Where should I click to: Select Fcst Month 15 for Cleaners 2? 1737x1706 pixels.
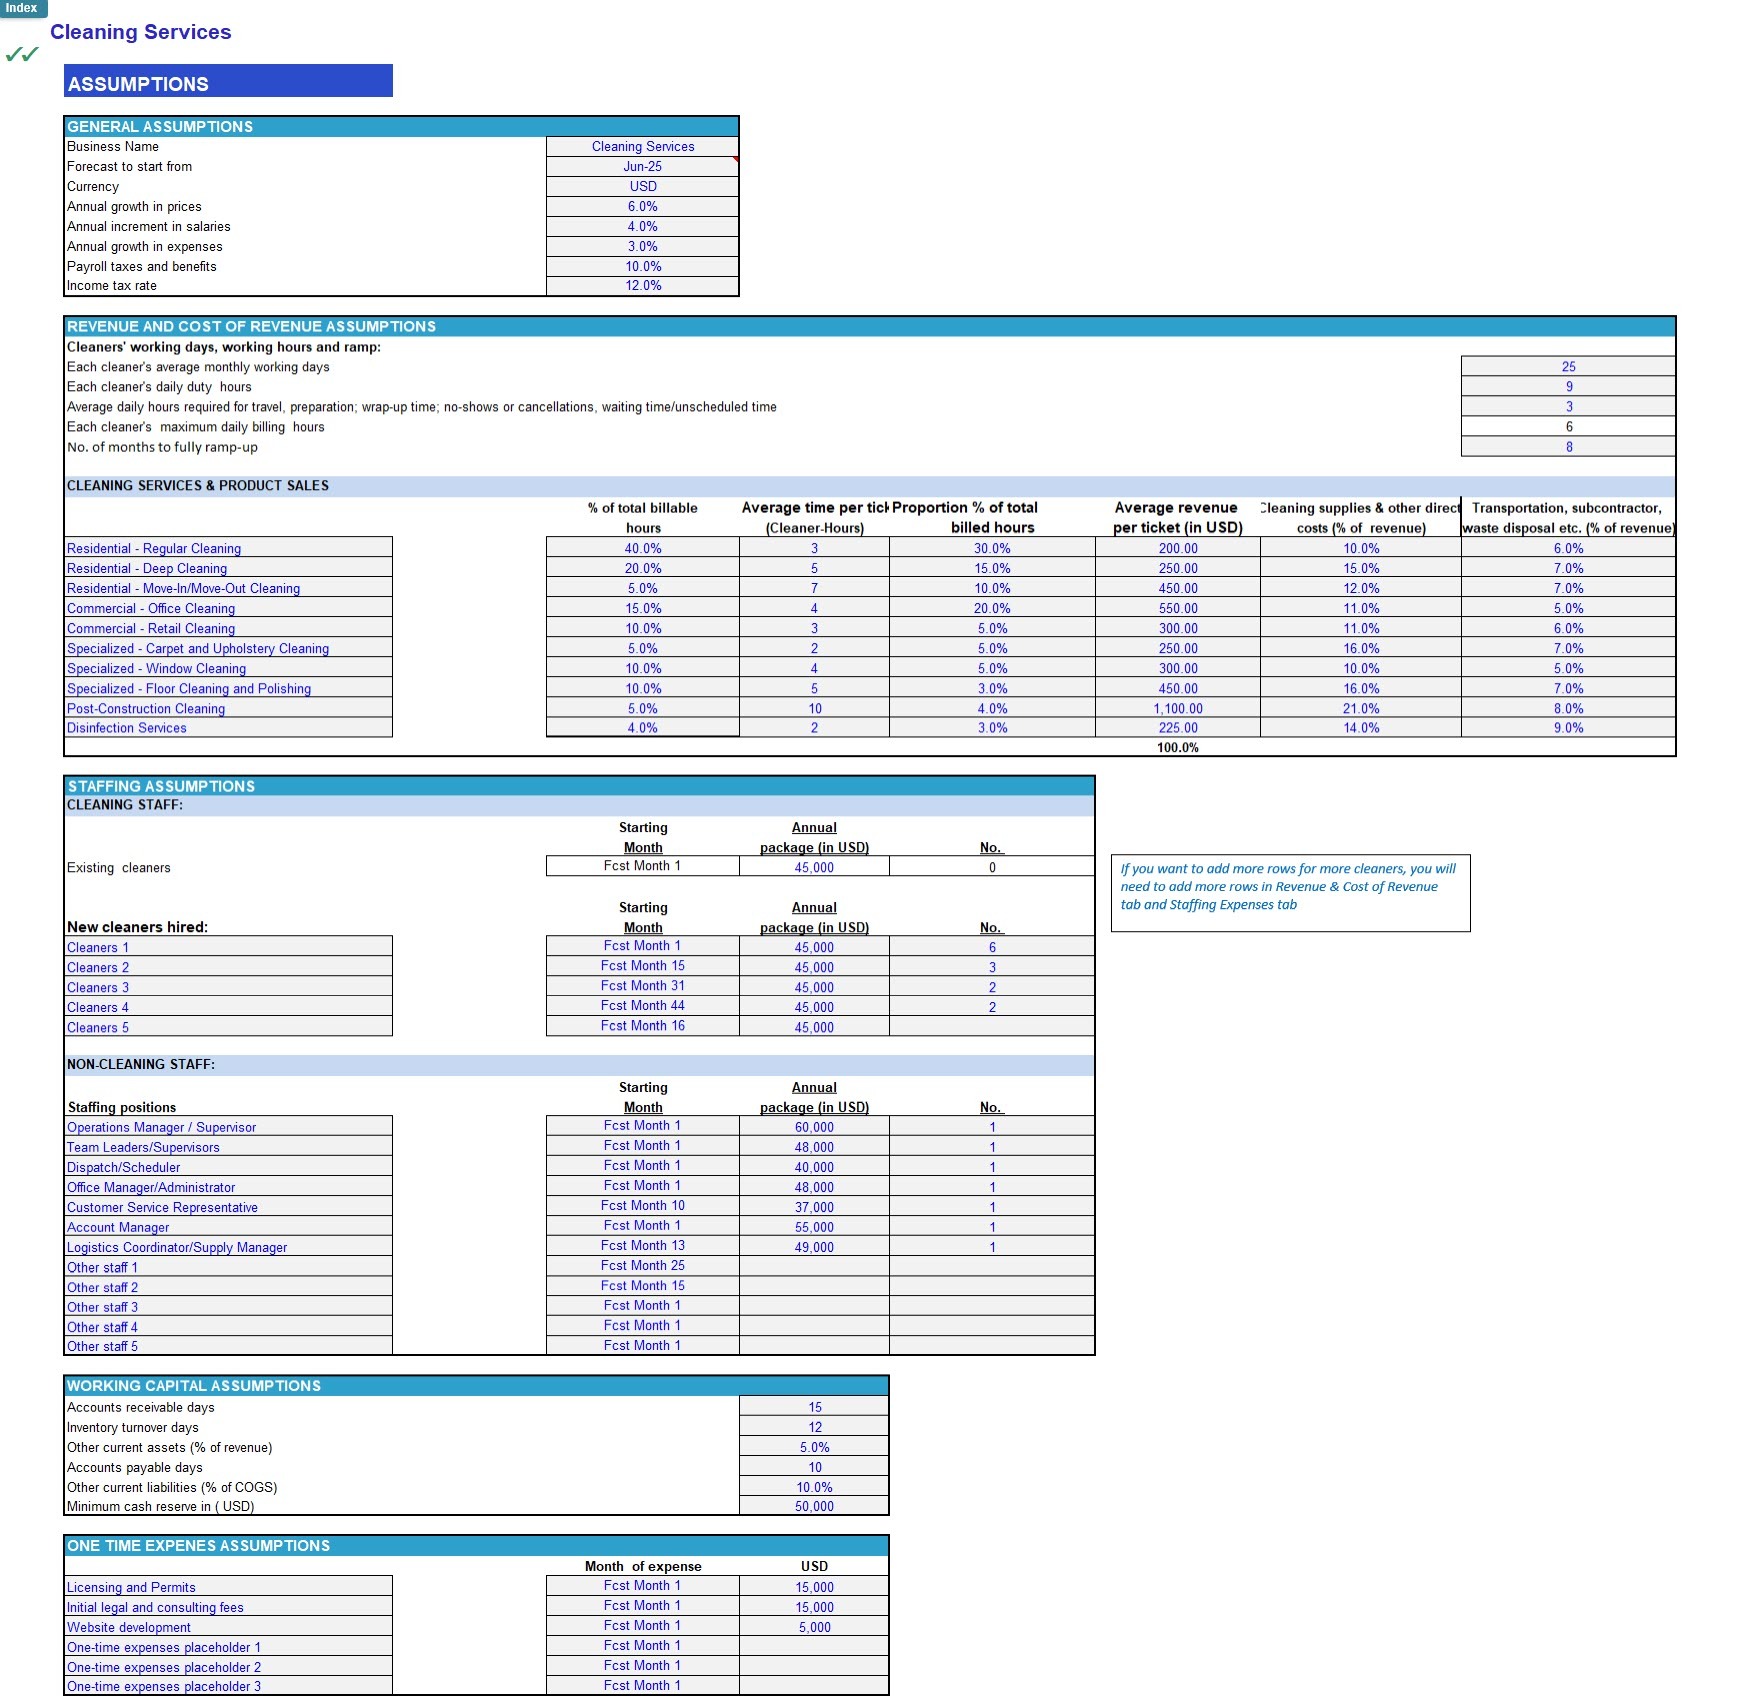pyautogui.click(x=642, y=966)
